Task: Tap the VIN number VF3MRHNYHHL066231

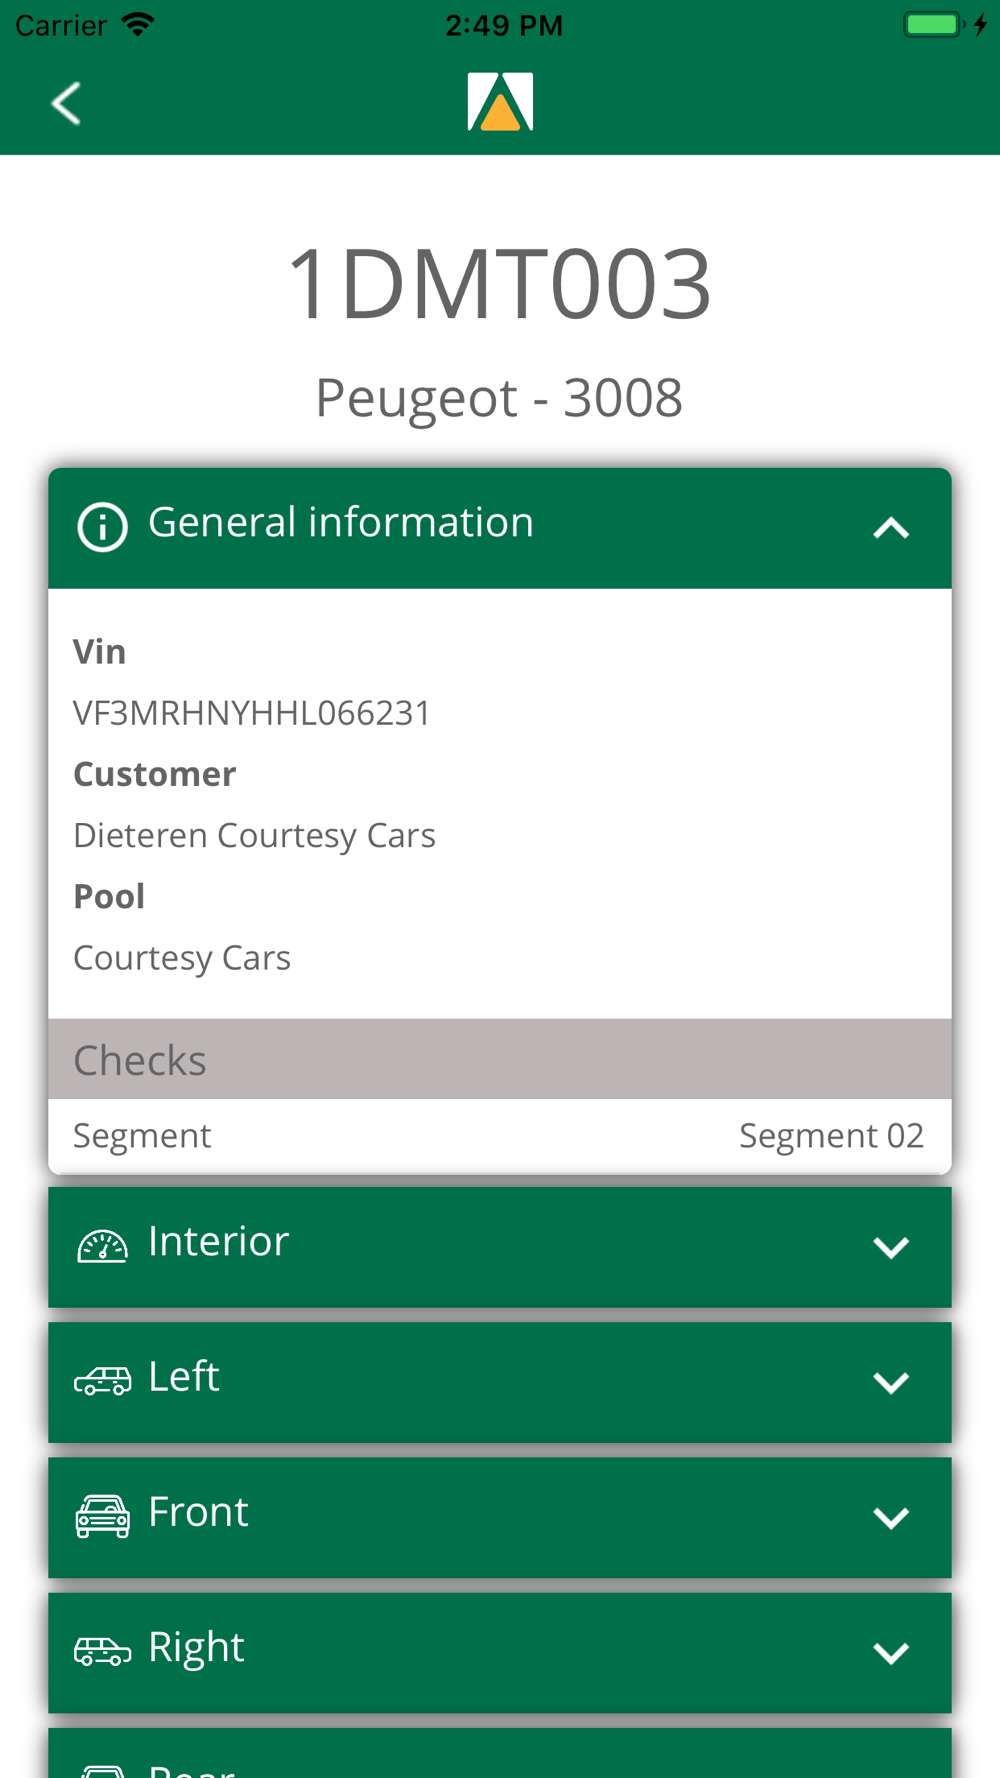Action: [252, 713]
